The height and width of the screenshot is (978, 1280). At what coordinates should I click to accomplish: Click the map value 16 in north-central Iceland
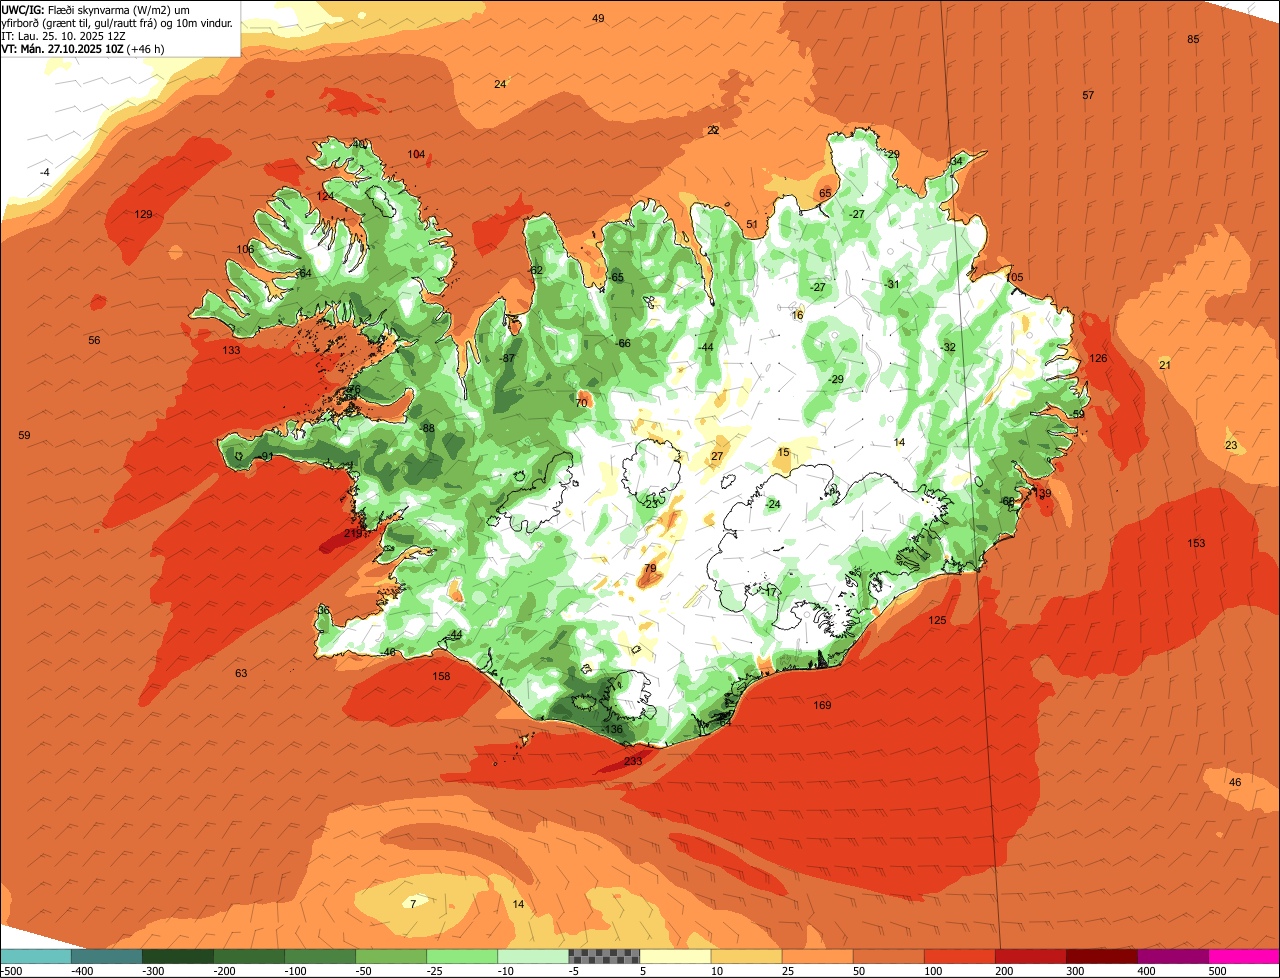[797, 315]
